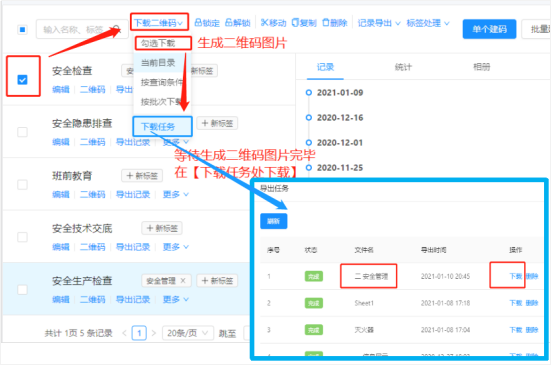
Task: Delete the 灭火器 export task
Action: [532, 330]
